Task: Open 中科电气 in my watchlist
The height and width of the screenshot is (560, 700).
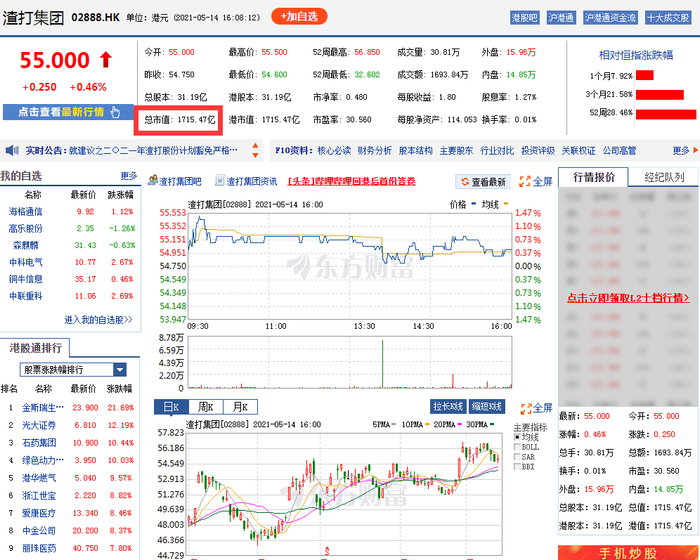Action: point(25,262)
